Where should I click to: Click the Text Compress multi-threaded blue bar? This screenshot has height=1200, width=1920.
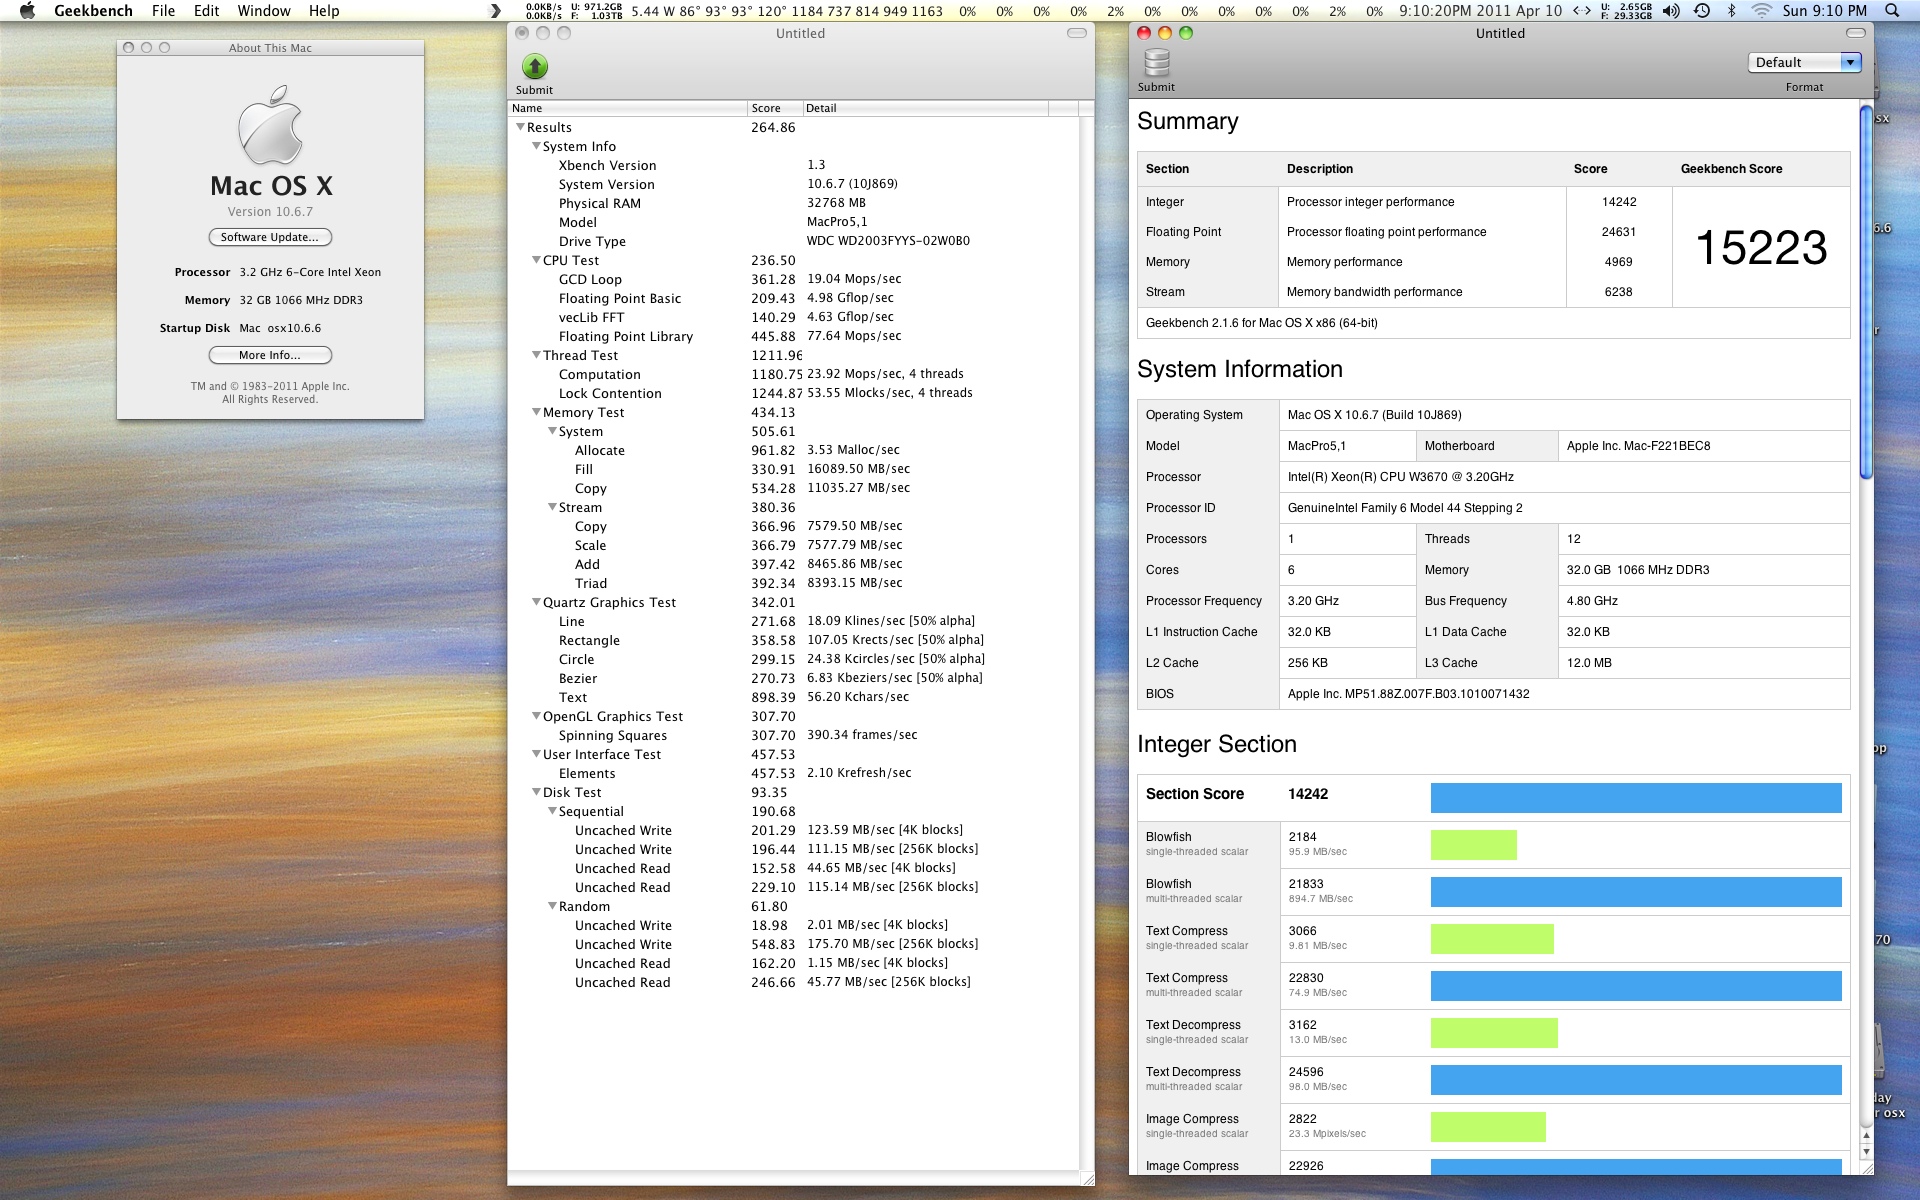pos(1636,986)
